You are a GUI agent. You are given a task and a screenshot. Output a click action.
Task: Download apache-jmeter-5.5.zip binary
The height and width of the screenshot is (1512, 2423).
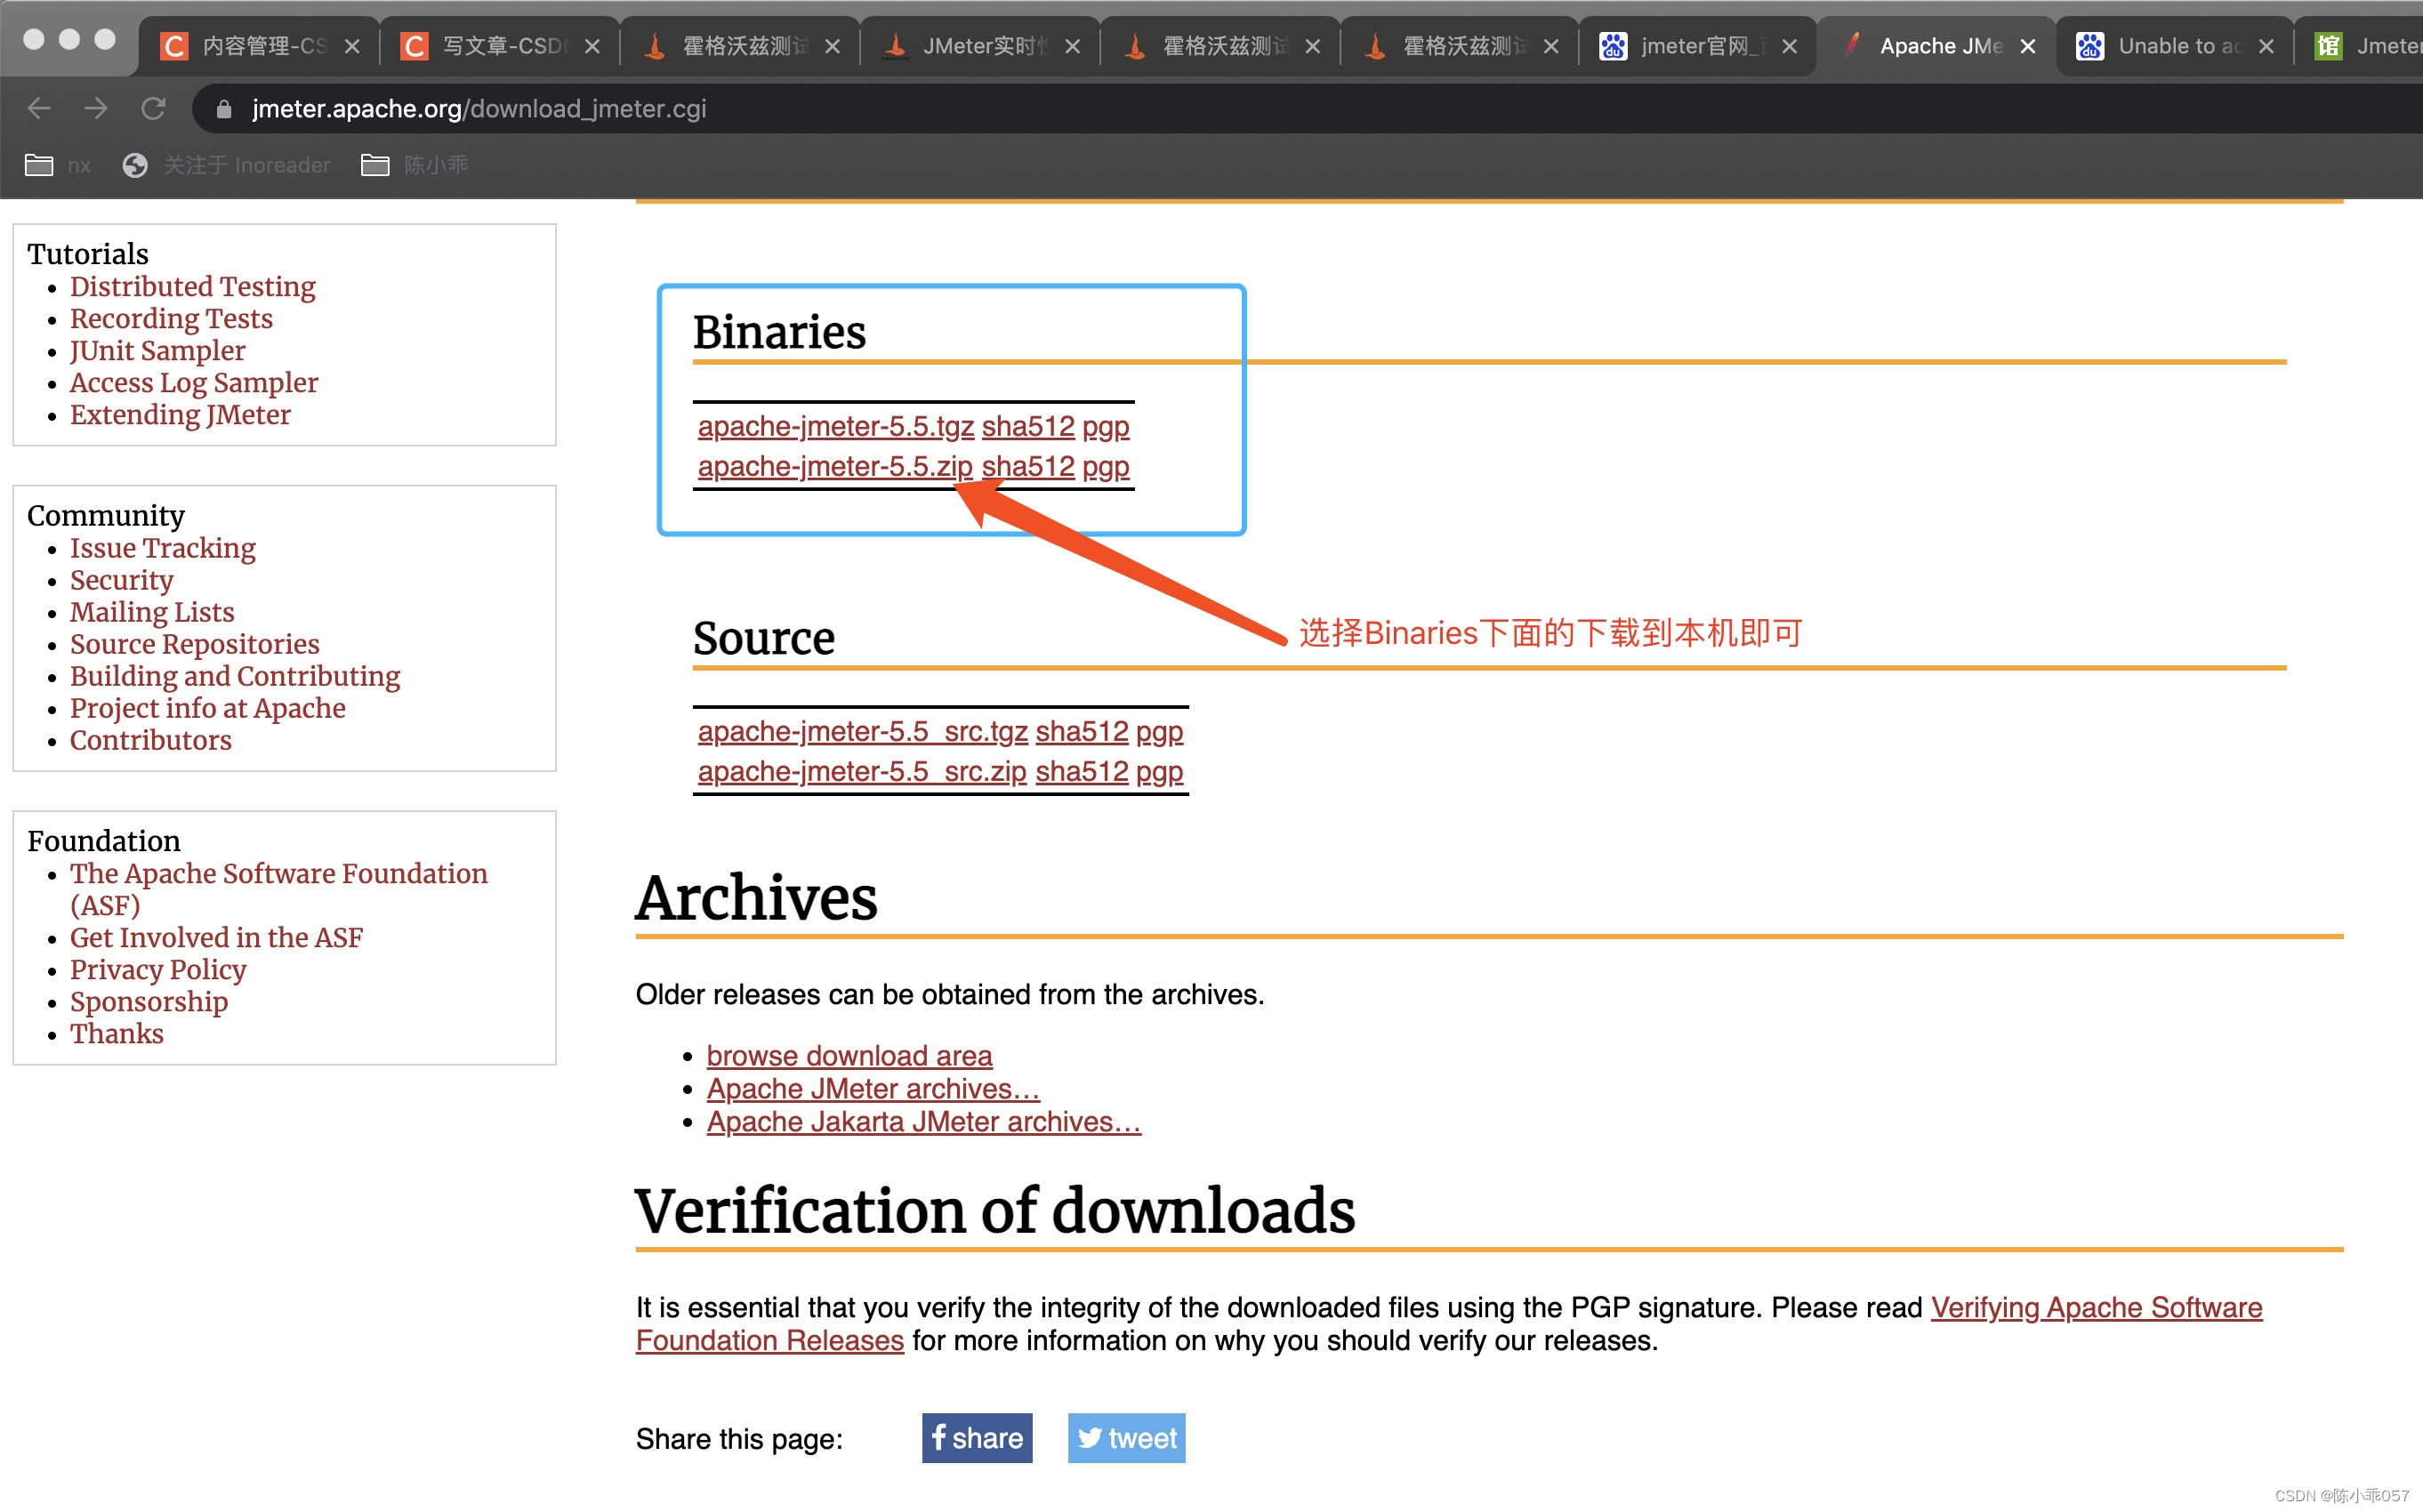tap(835, 466)
